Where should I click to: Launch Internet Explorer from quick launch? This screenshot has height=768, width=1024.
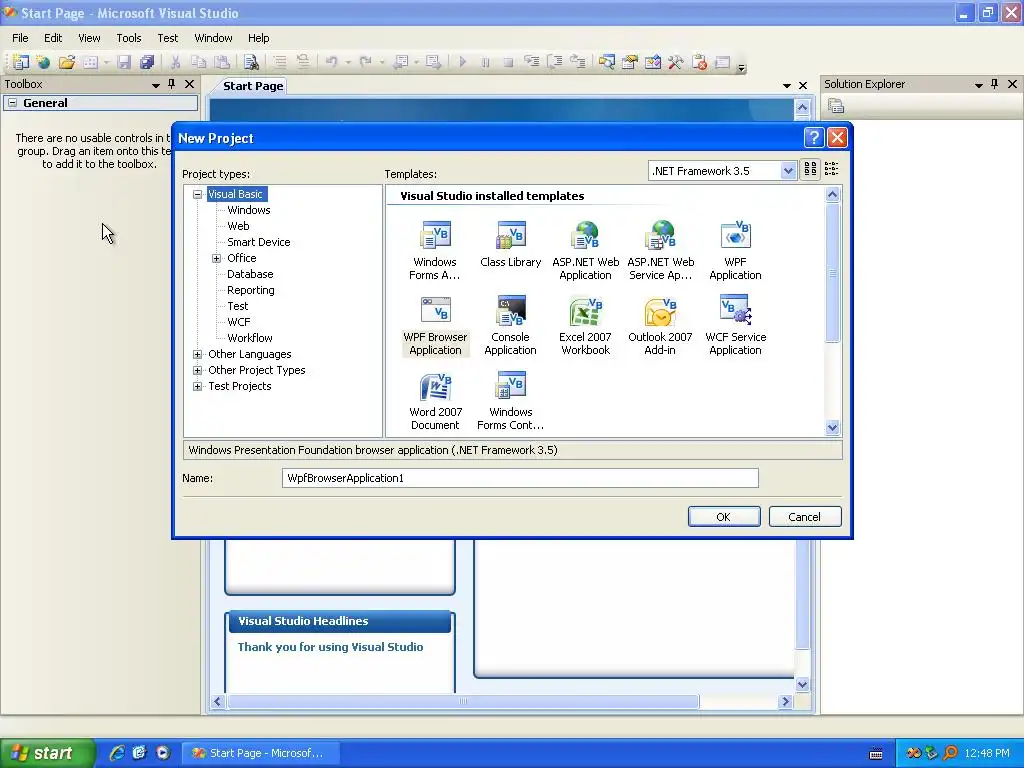tap(116, 753)
